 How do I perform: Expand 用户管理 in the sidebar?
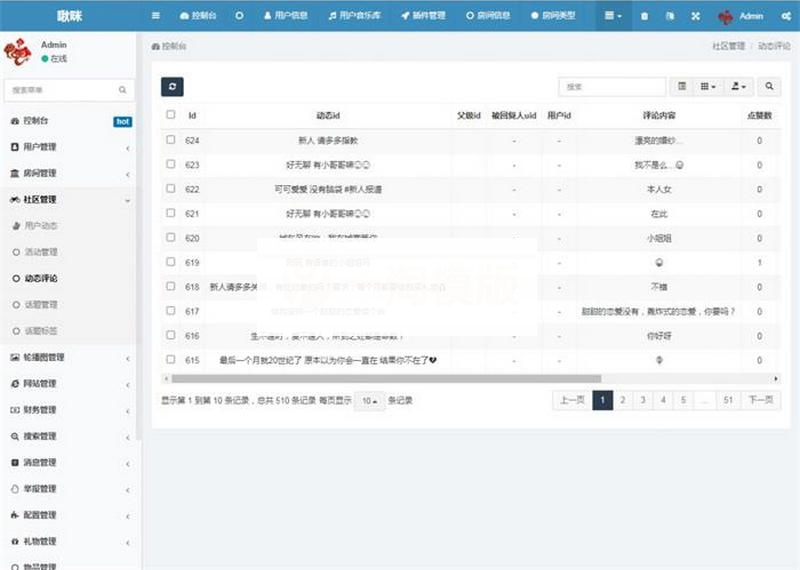tap(70, 147)
